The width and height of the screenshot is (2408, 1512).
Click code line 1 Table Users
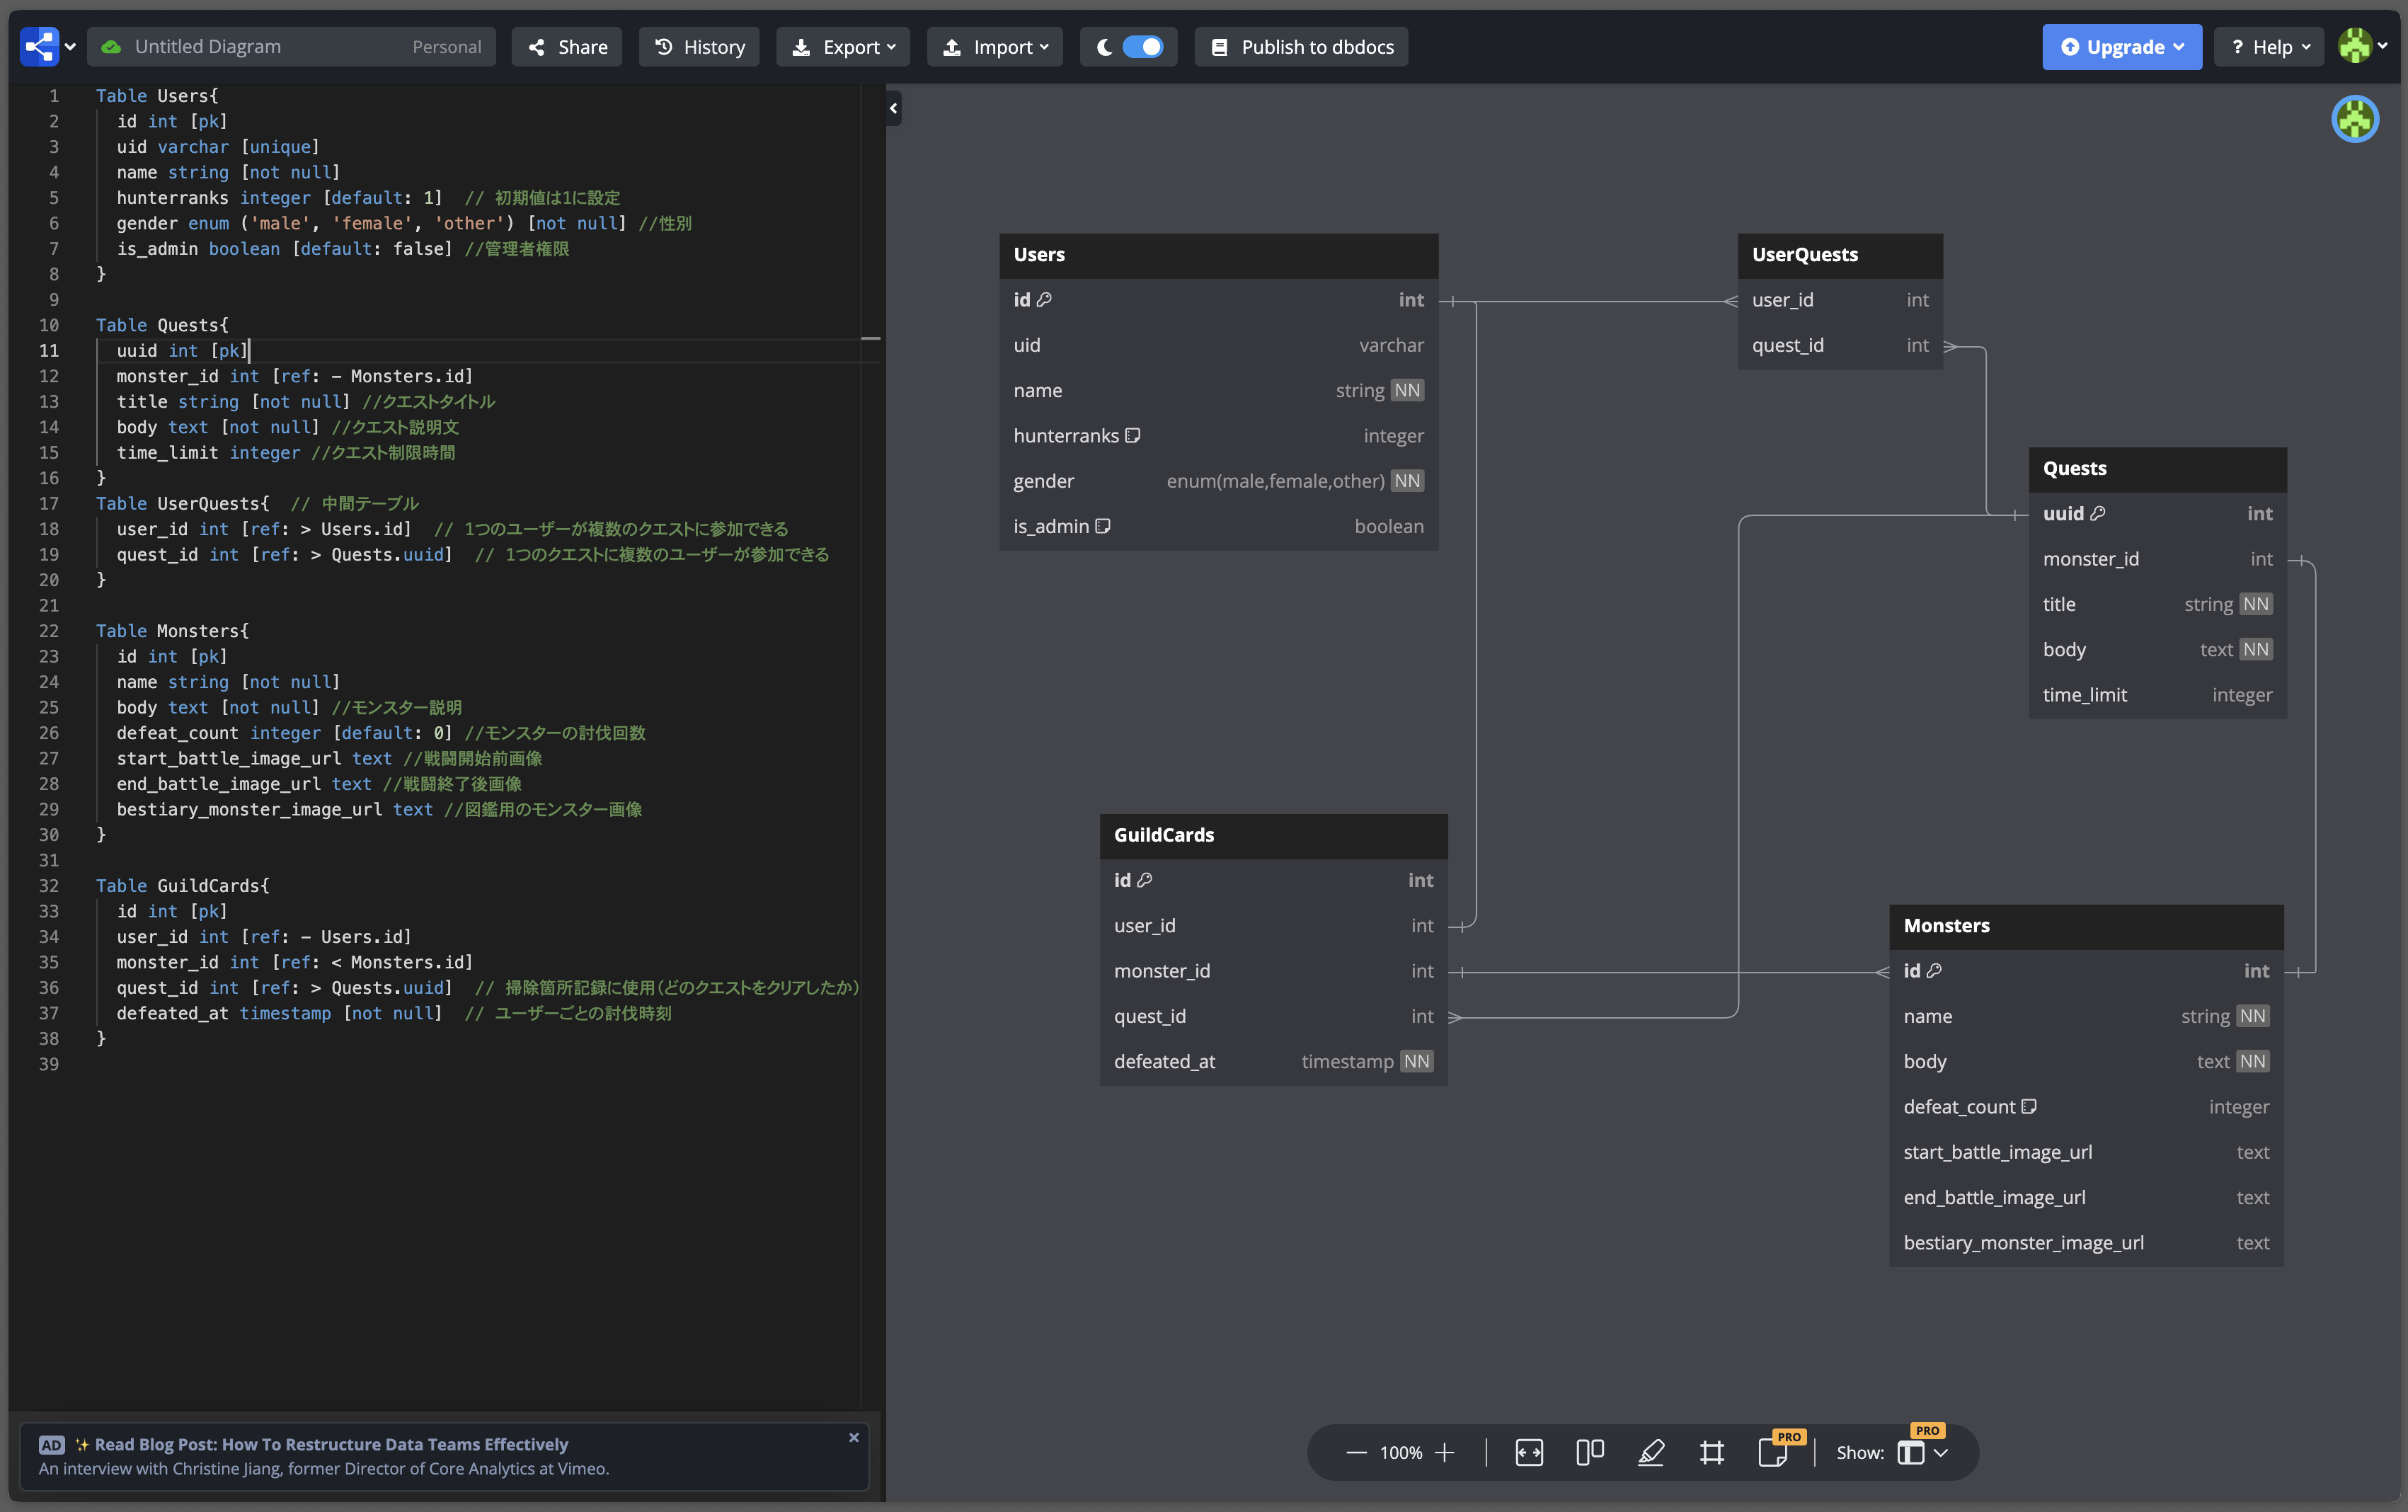(157, 96)
